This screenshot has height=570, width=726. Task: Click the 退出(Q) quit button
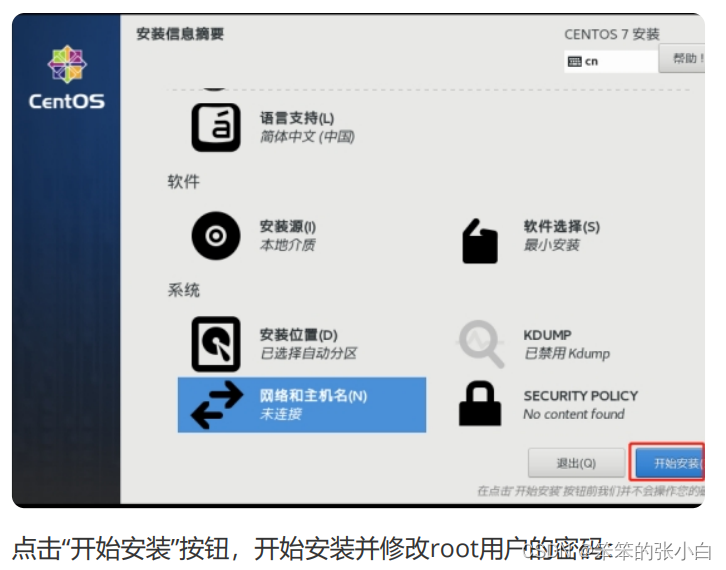coord(576,463)
